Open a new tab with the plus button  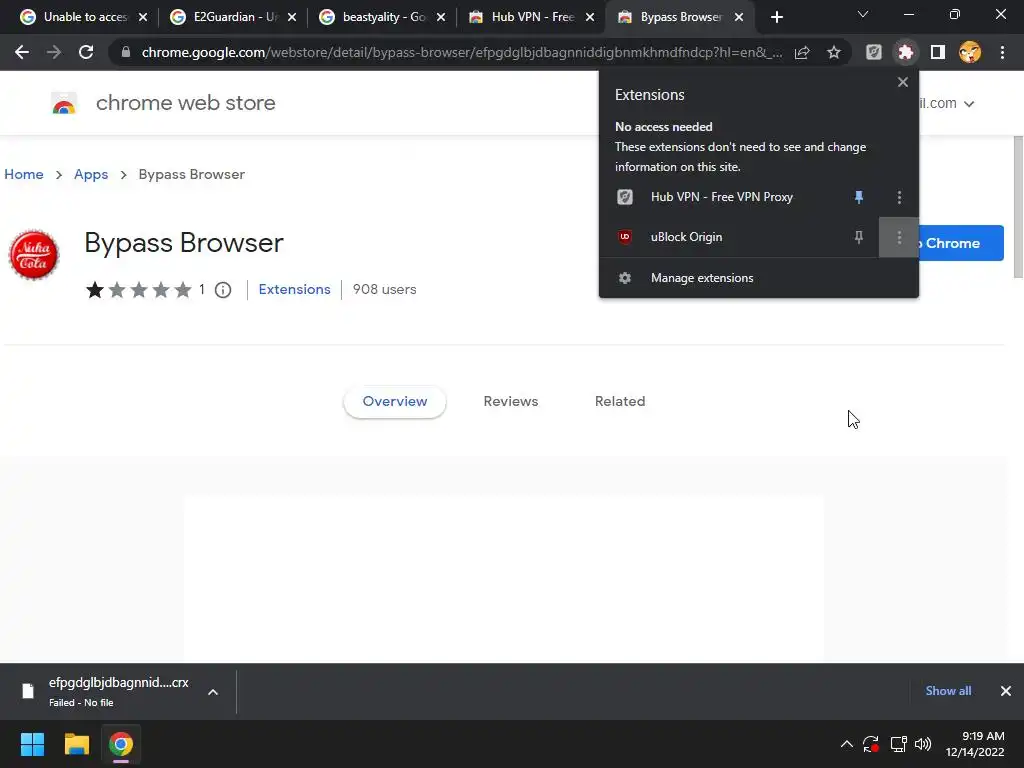[x=776, y=17]
